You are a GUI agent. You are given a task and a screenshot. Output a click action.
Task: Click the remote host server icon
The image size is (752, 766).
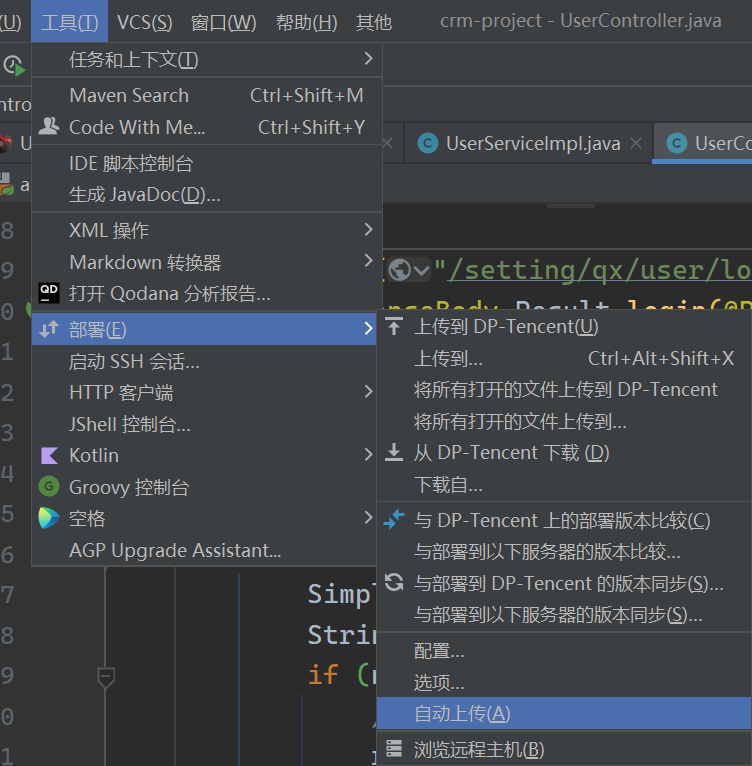(394, 748)
